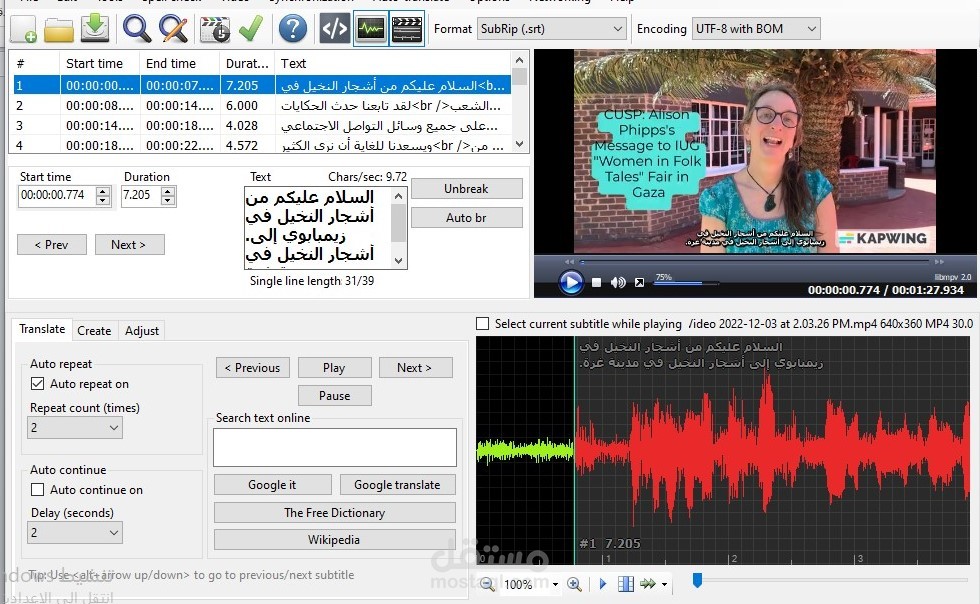Increase Start time with the up spinner

(103, 191)
